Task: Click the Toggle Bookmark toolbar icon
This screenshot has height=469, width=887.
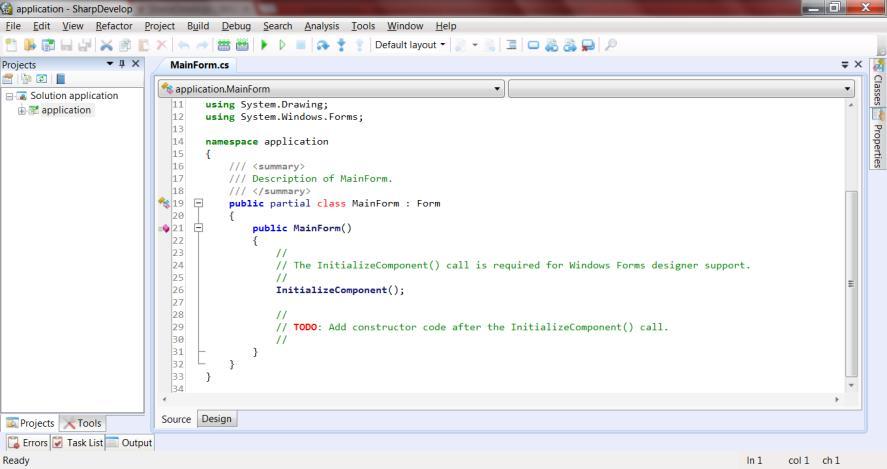Action: tap(533, 45)
